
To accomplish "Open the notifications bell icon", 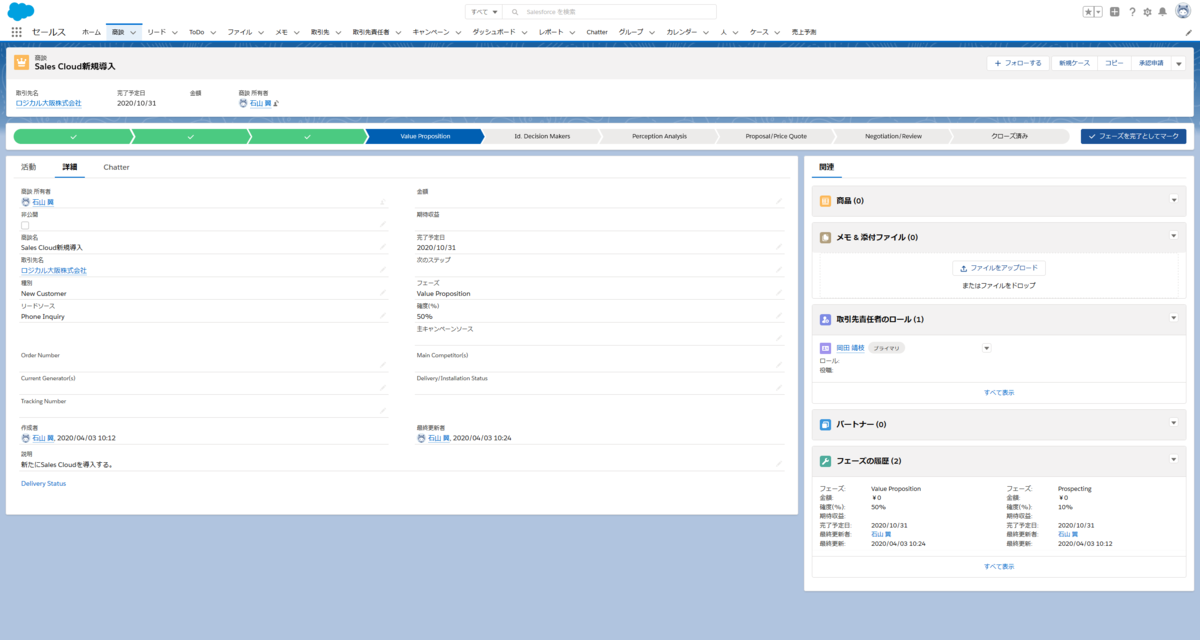I will coord(1163,12).
